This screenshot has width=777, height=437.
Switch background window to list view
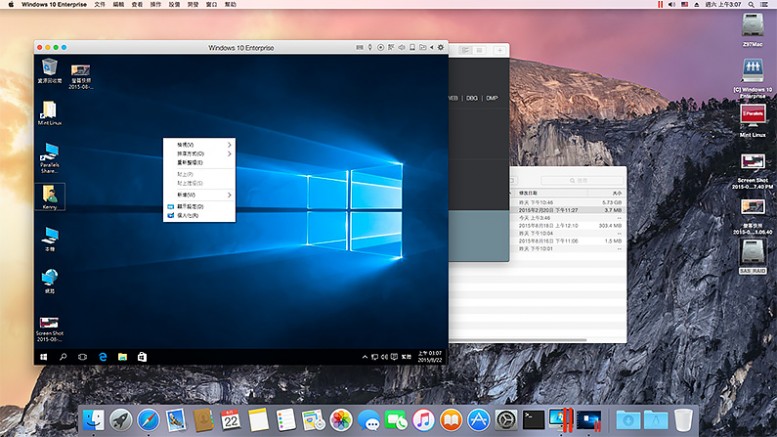(x=465, y=51)
